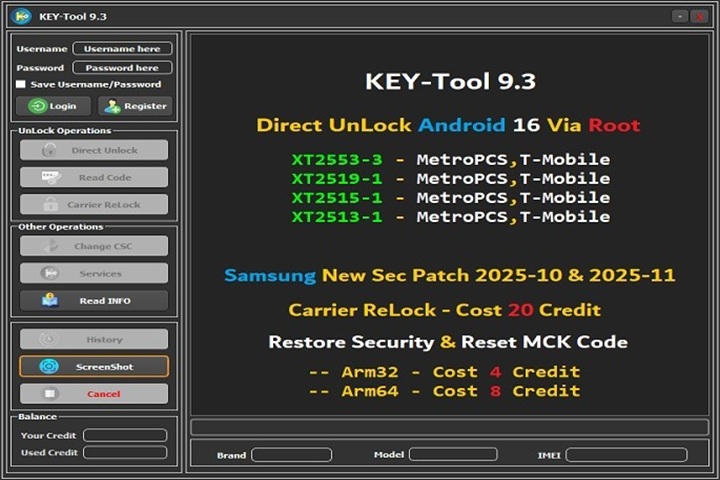
Task: Click the Read Code icon
Action: tap(48, 178)
